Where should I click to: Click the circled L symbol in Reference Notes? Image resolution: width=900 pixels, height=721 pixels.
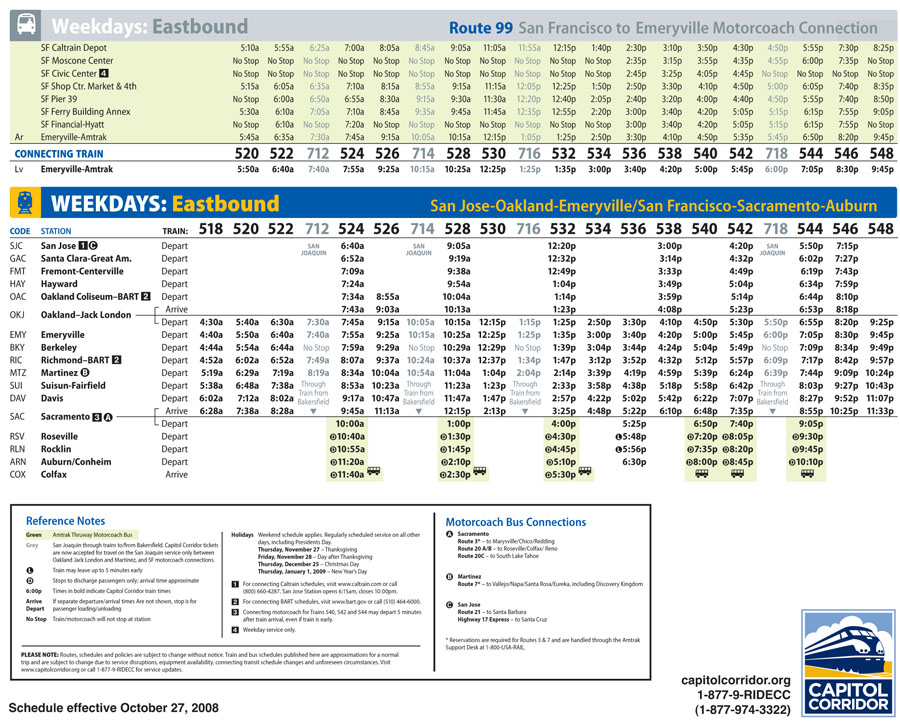[30, 571]
